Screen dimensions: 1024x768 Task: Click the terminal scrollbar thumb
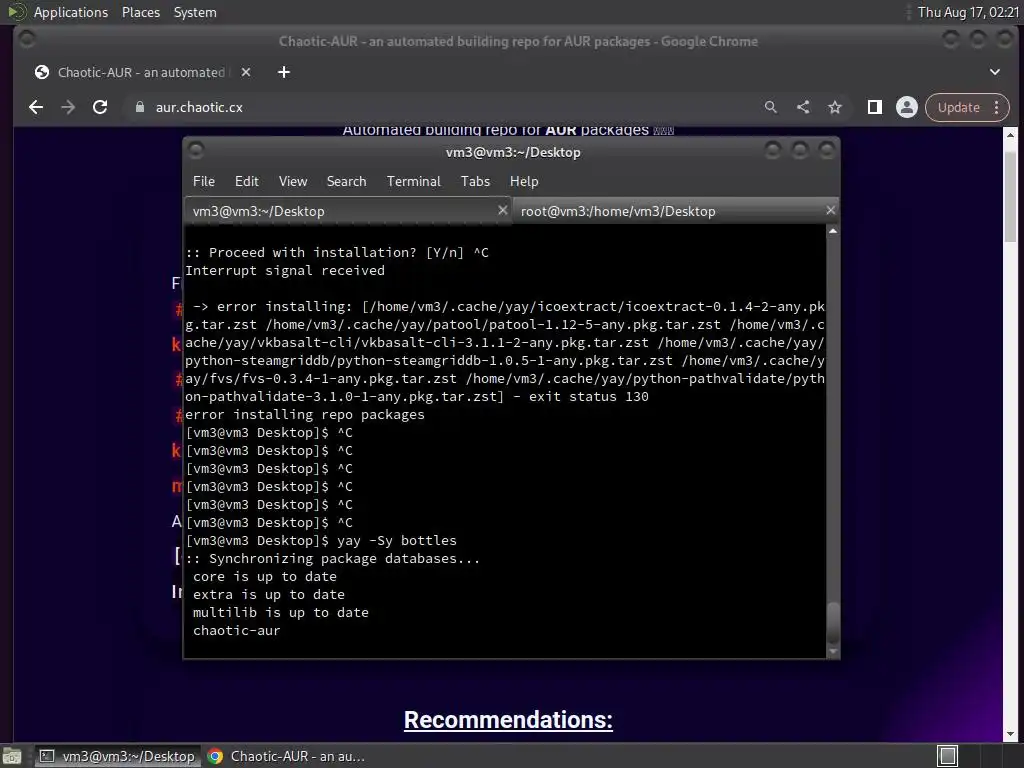pyautogui.click(x=833, y=622)
